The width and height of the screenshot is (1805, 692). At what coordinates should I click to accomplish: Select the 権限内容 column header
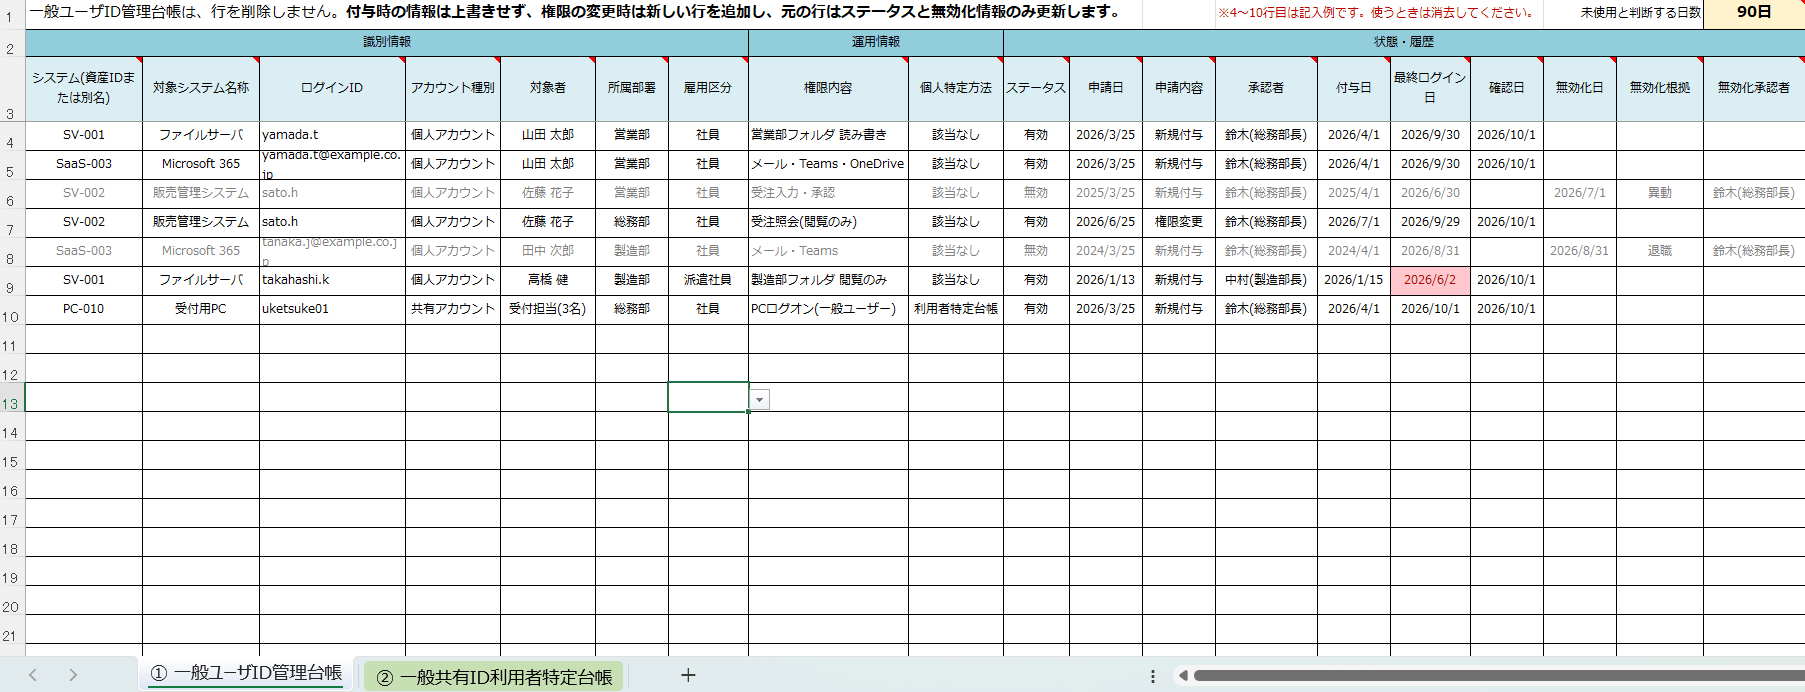pyautogui.click(x=828, y=88)
